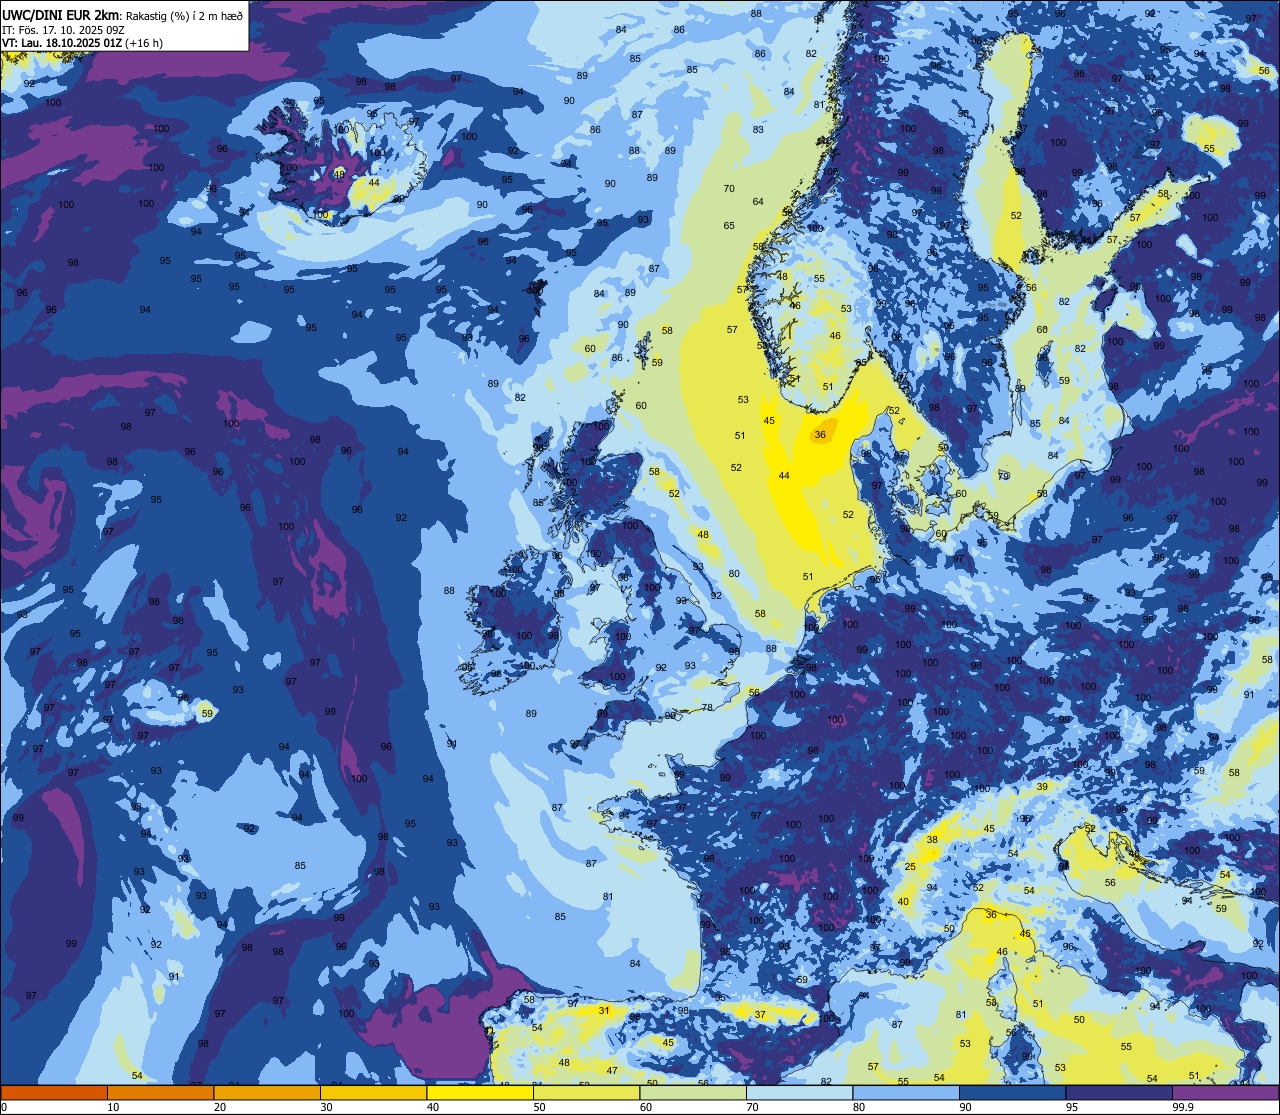Click the humidity value '31' over Spain
The image size is (1280, 1115).
pos(604,1011)
